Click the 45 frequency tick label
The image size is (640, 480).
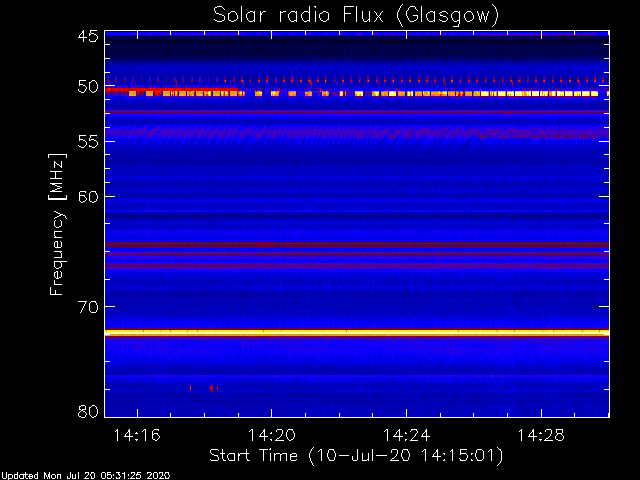point(89,36)
